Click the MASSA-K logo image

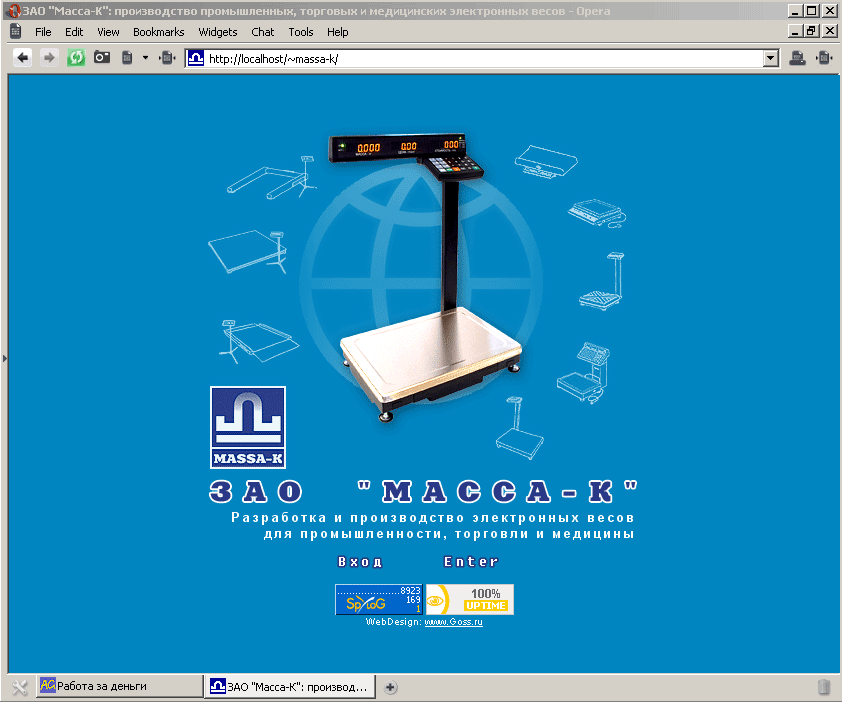(x=248, y=428)
